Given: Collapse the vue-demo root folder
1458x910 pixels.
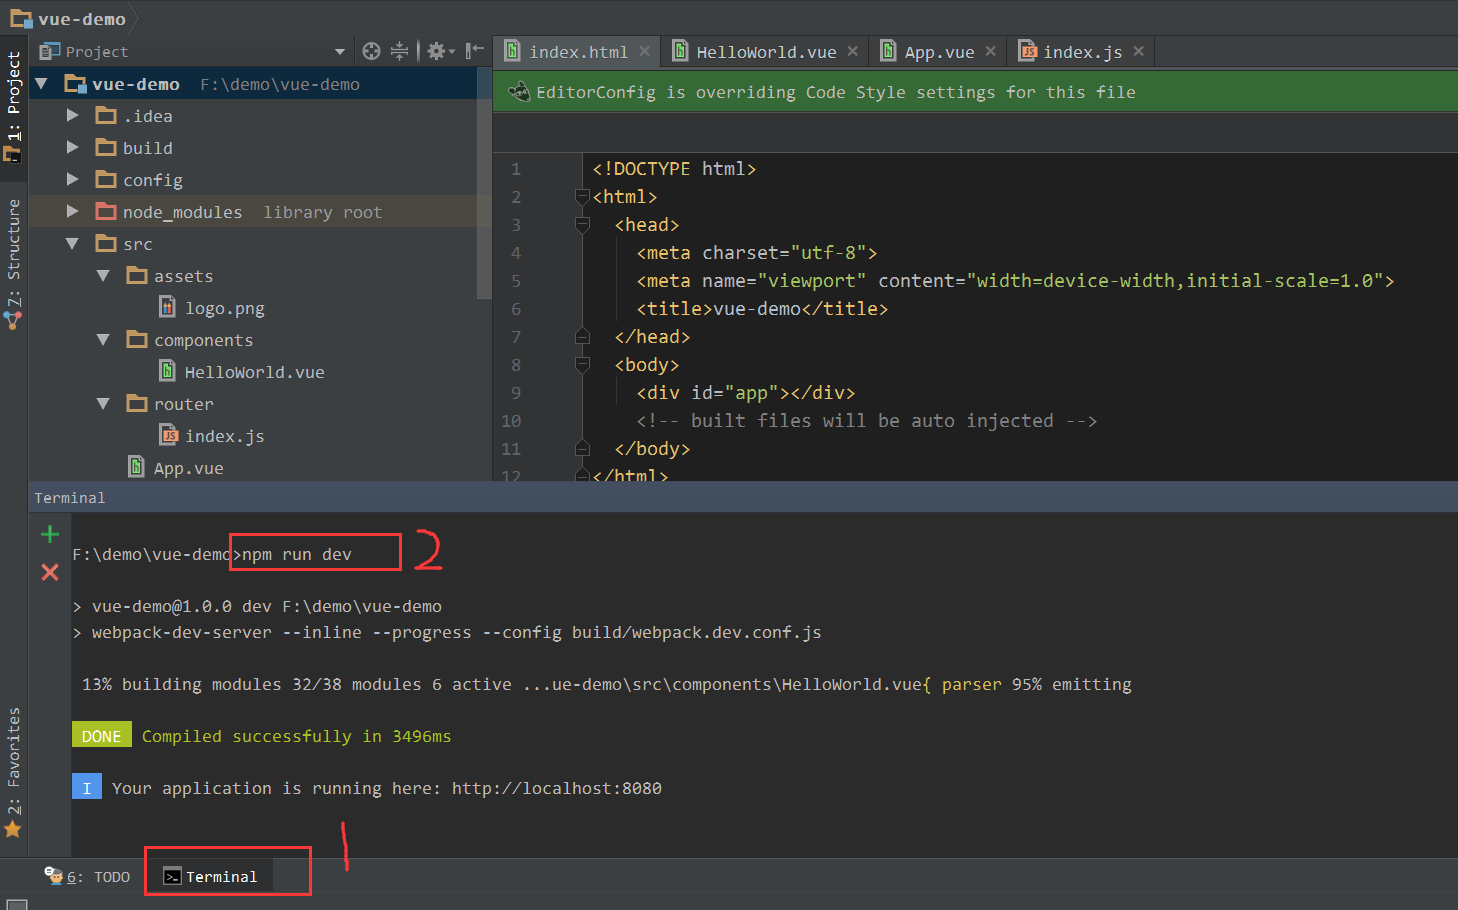Looking at the screenshot, I should click(x=42, y=84).
